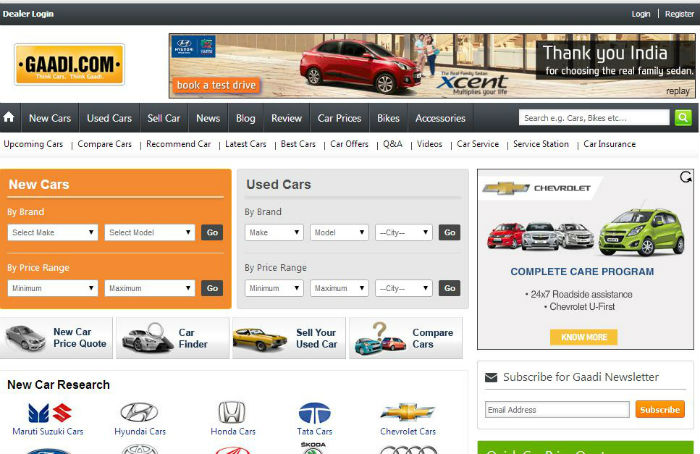Open the Used Cars City dropdown by brand
Screen dimensions: 700x454
click(x=404, y=232)
